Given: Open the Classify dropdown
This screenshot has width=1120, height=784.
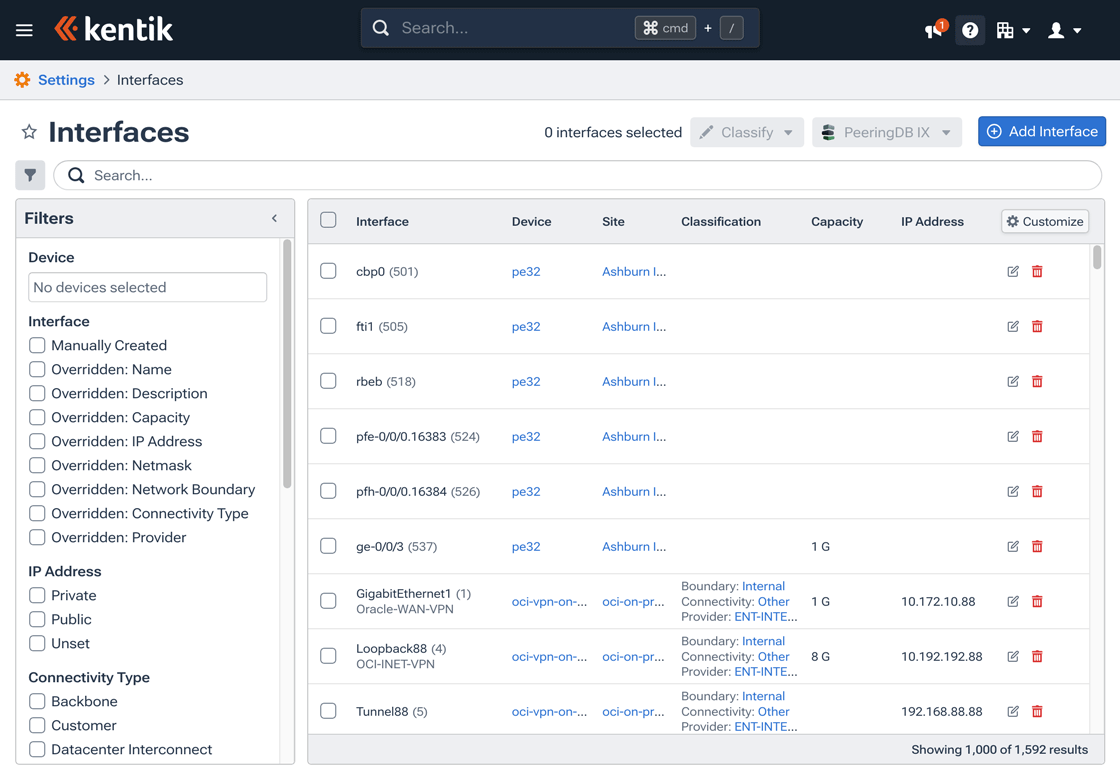Looking at the screenshot, I should pyautogui.click(x=746, y=131).
